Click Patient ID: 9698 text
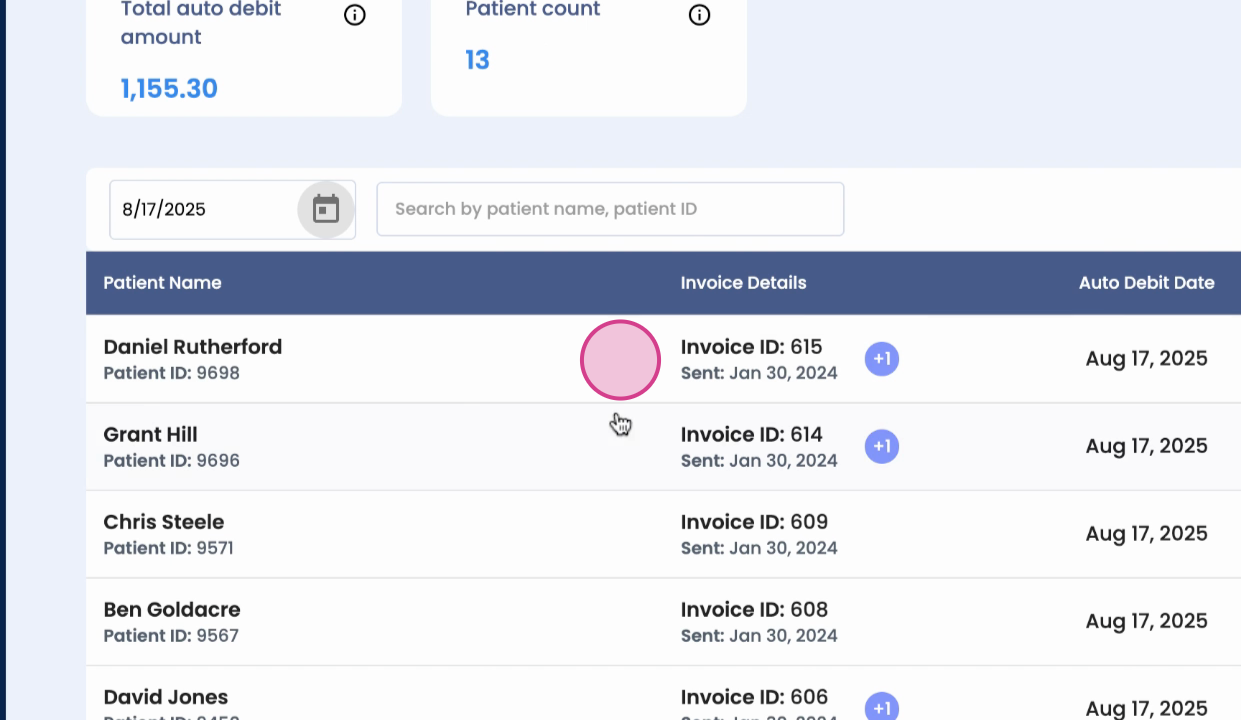Screen dimensions: 1241x720 point(171,373)
